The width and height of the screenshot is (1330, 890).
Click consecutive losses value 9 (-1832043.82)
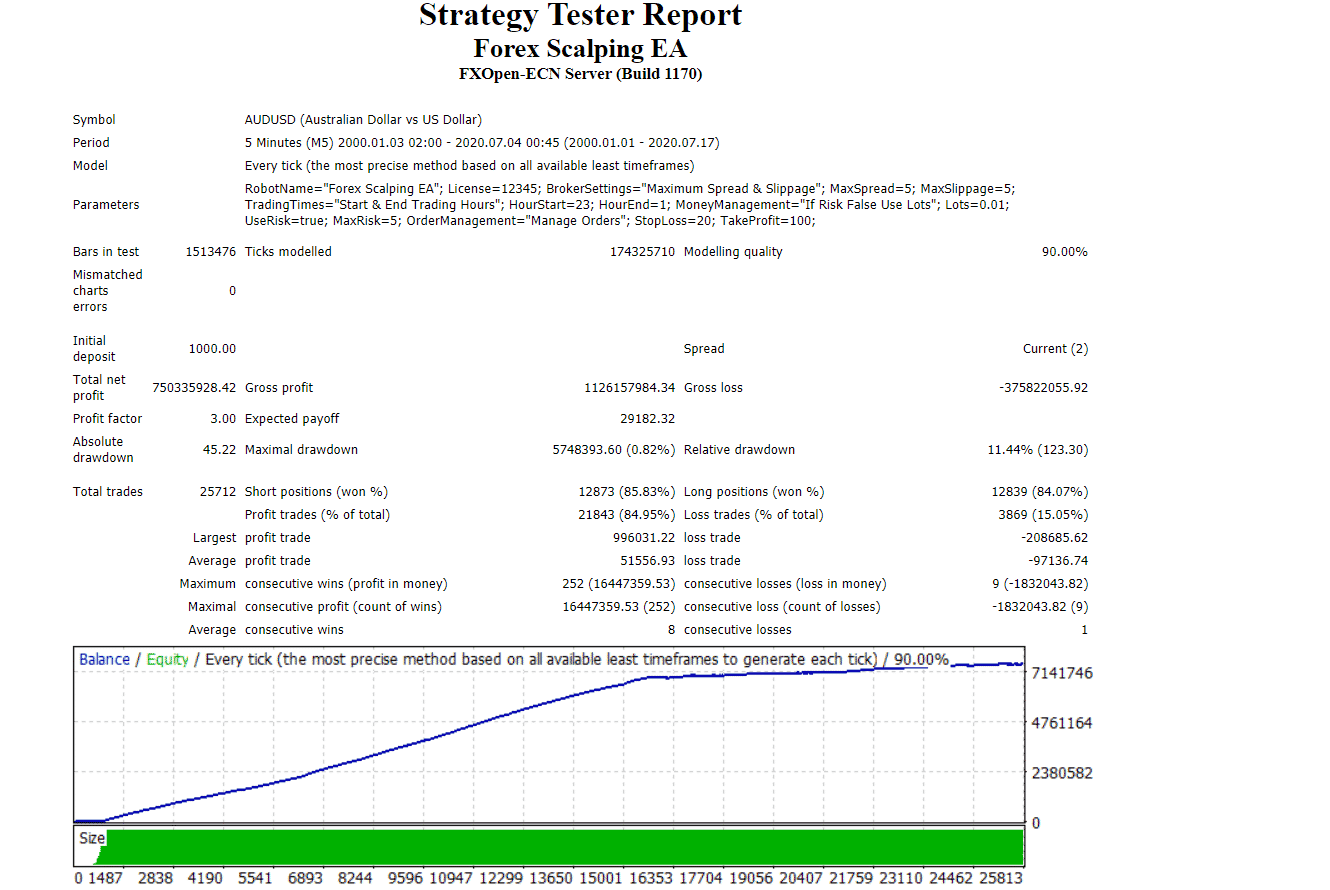click(1040, 584)
